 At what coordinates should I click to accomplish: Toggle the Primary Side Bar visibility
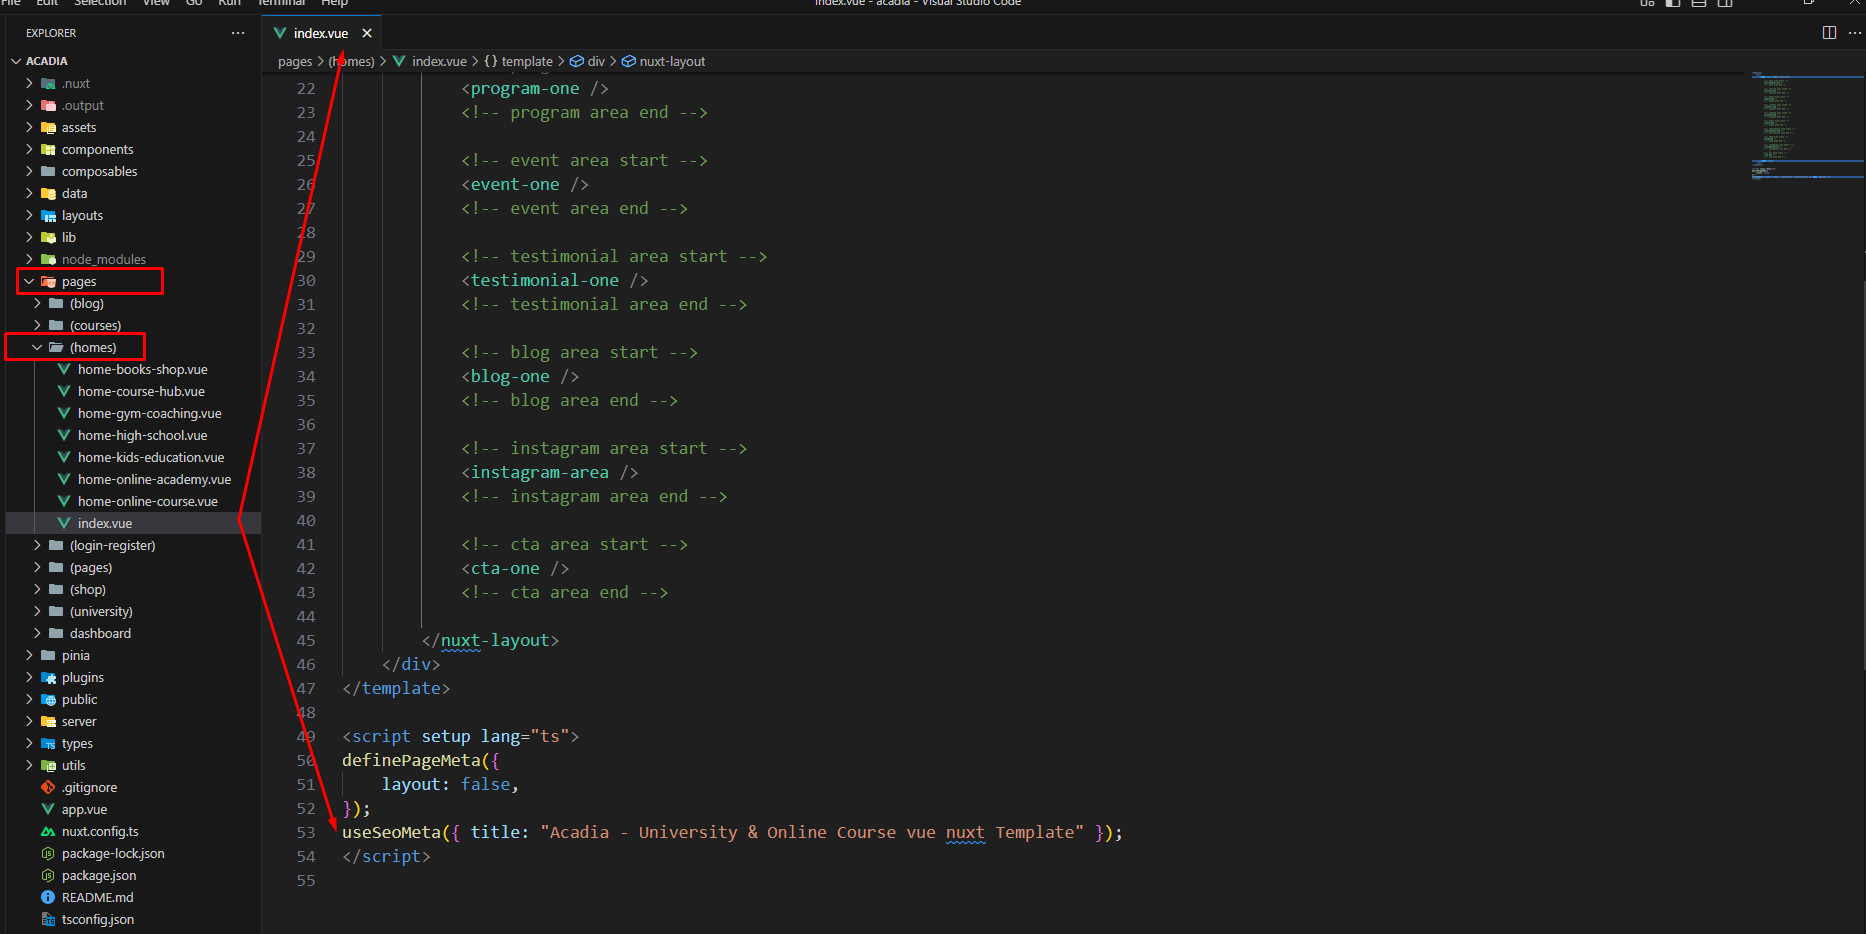1673,3
